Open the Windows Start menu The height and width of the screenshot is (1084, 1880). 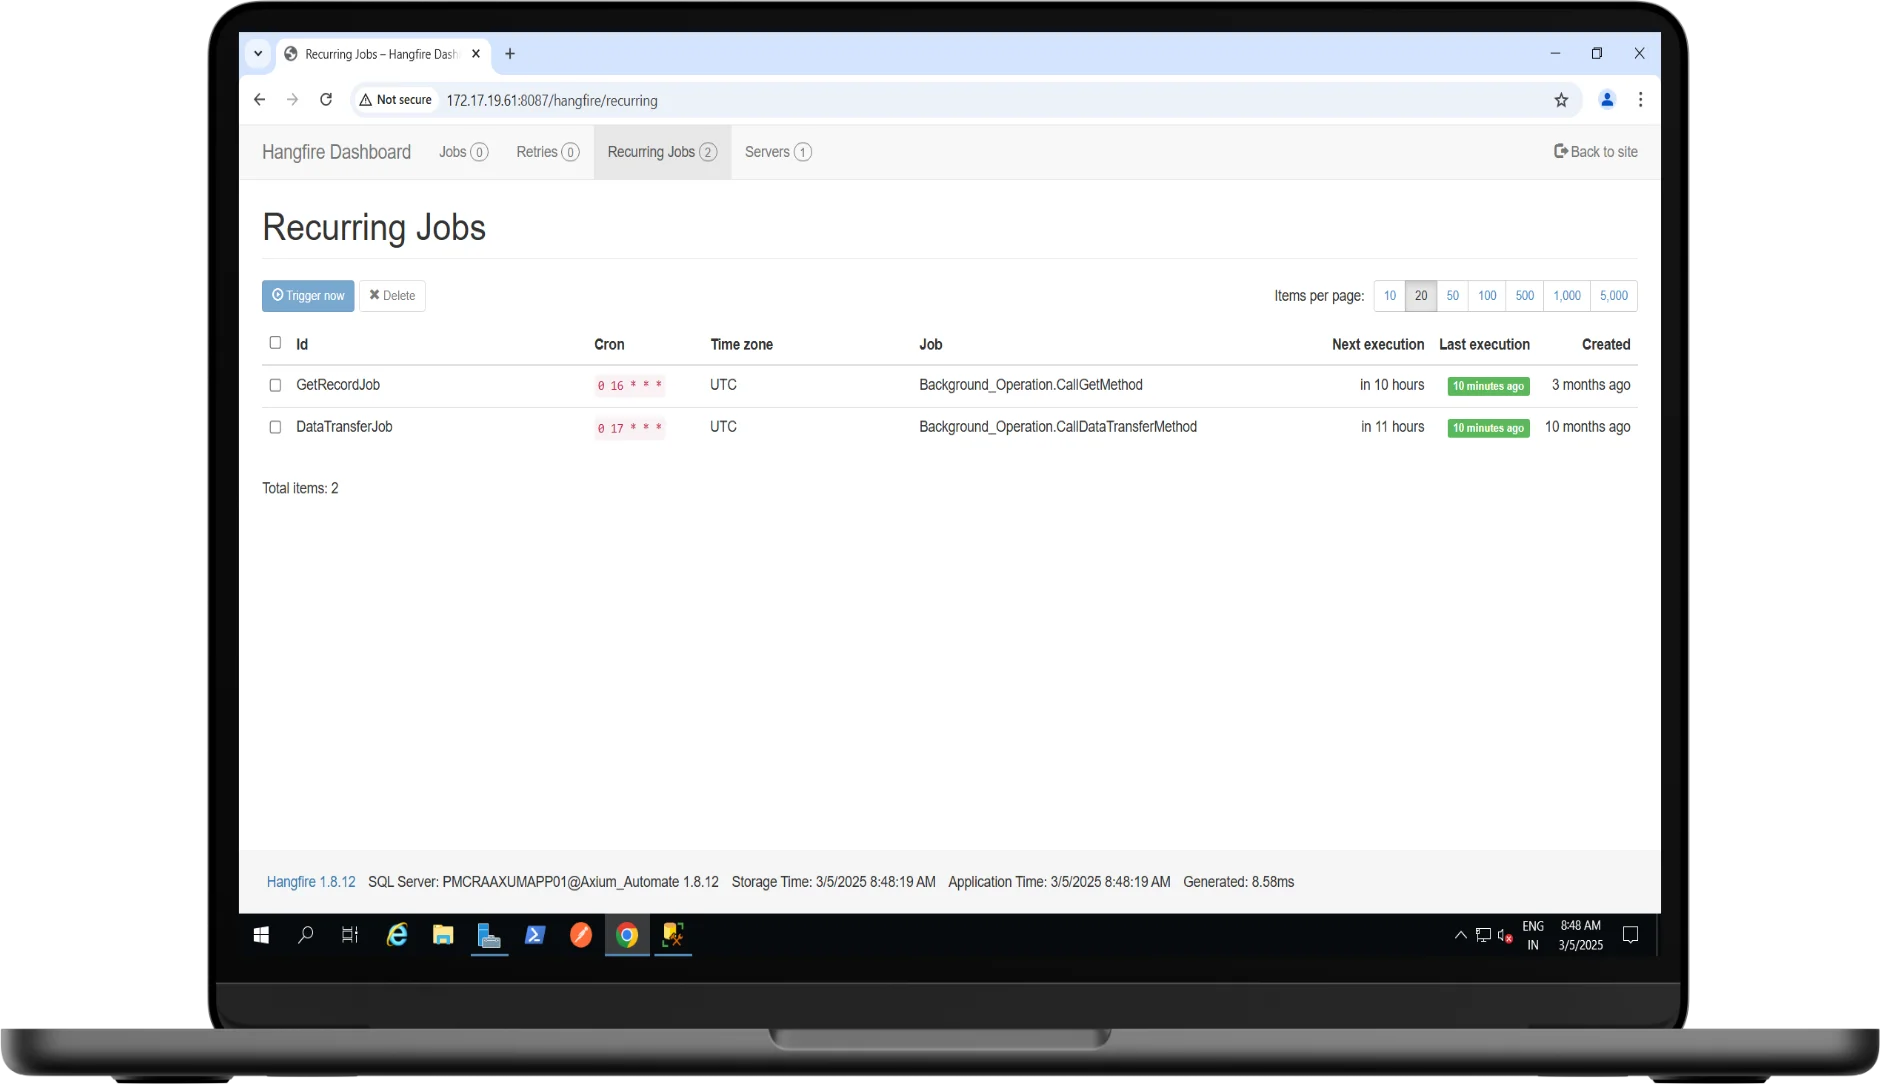click(x=261, y=935)
